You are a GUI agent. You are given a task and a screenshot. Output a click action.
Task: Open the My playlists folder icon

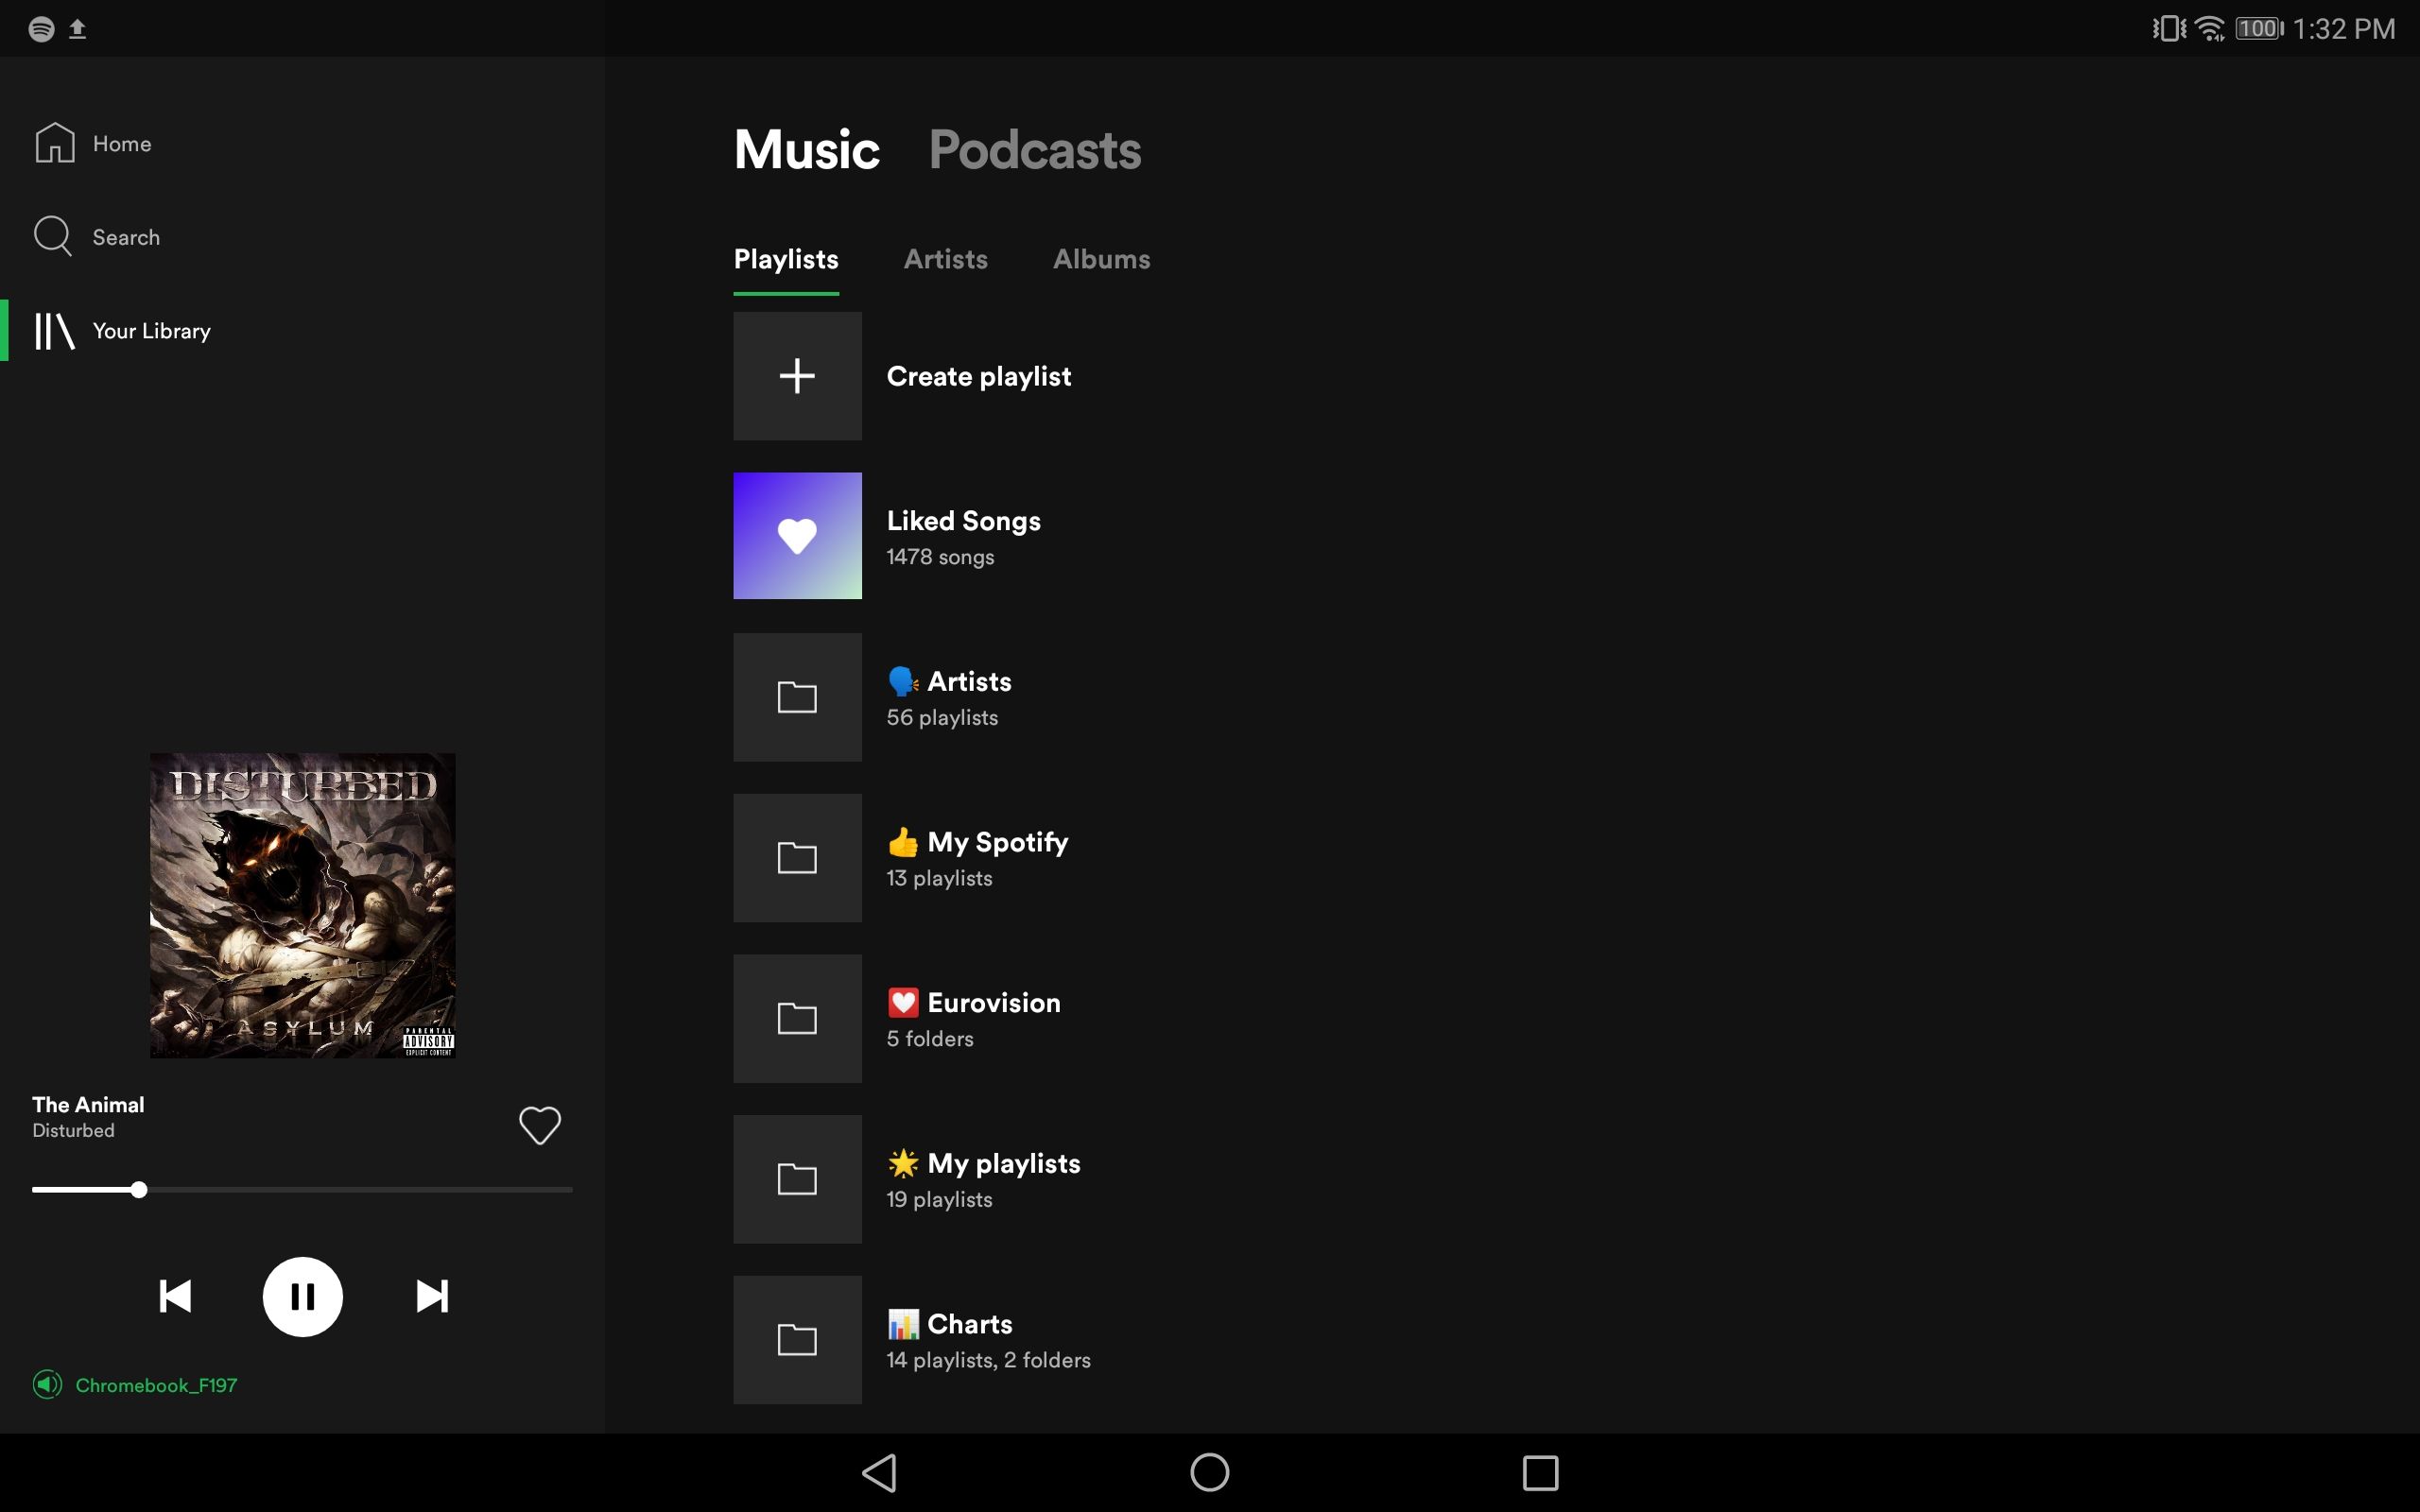797,1179
